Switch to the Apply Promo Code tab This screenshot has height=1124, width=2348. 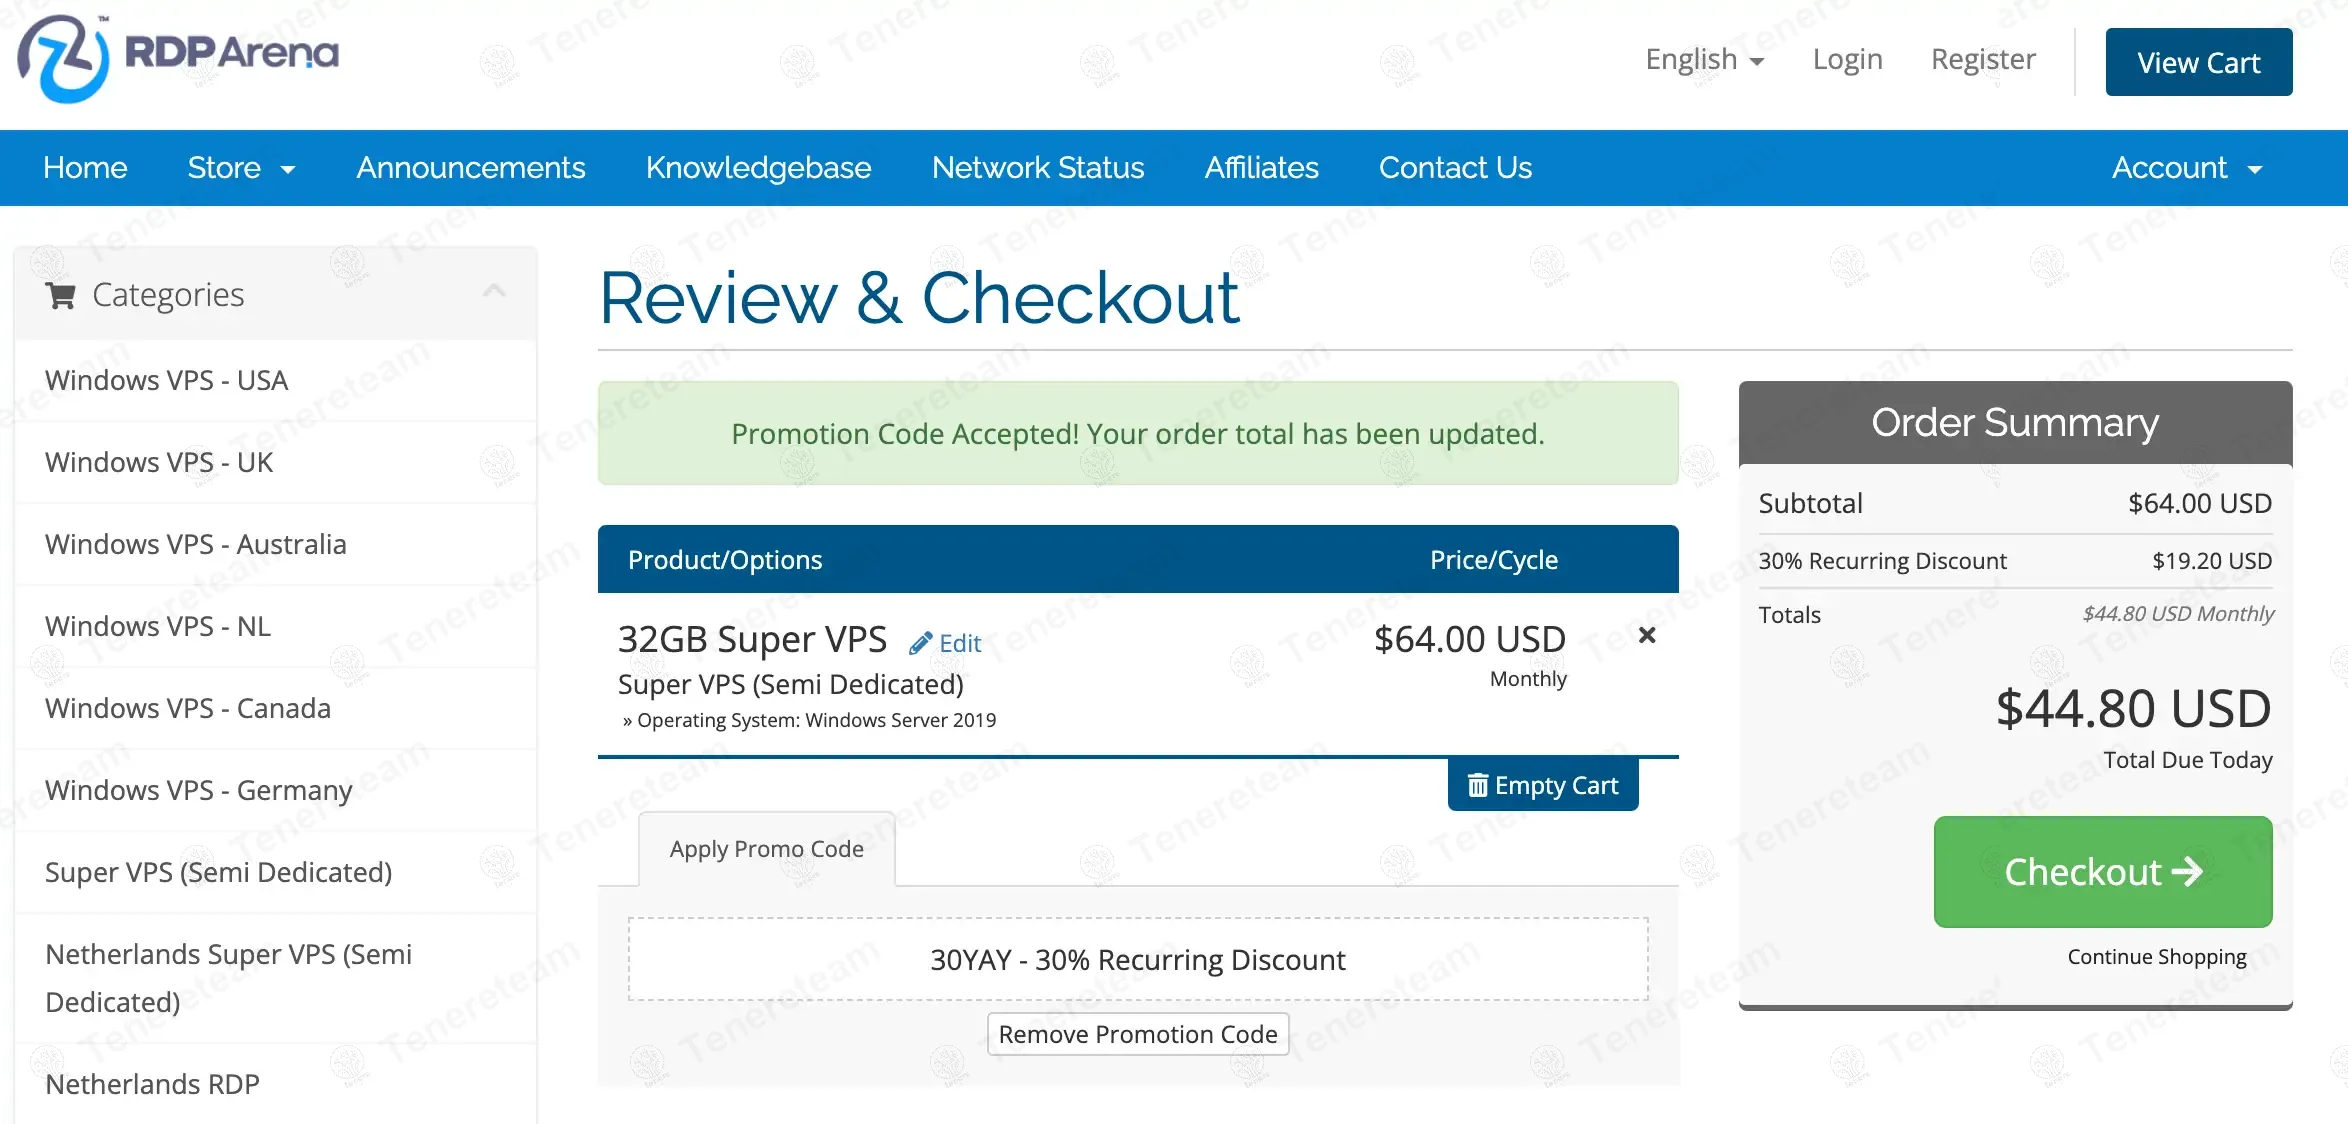click(x=766, y=848)
